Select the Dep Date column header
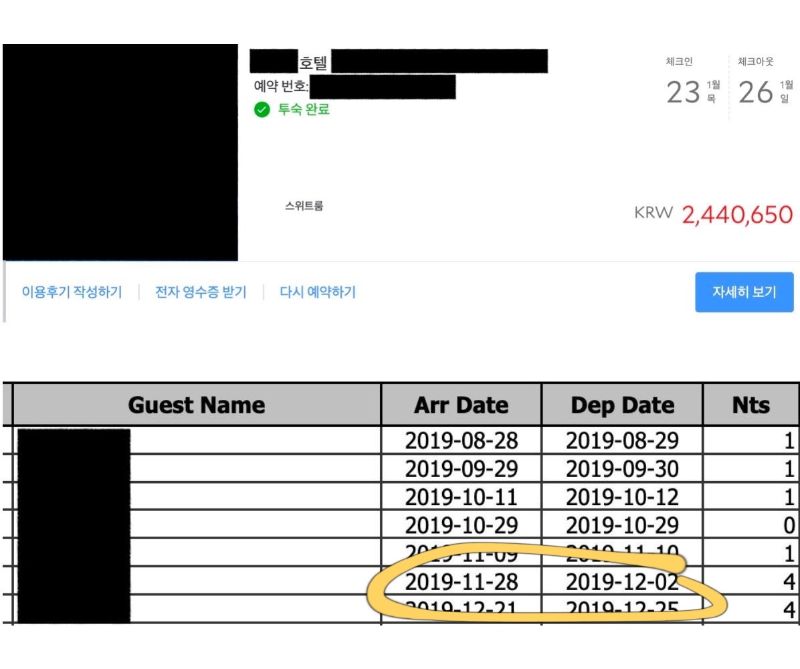 coord(622,405)
